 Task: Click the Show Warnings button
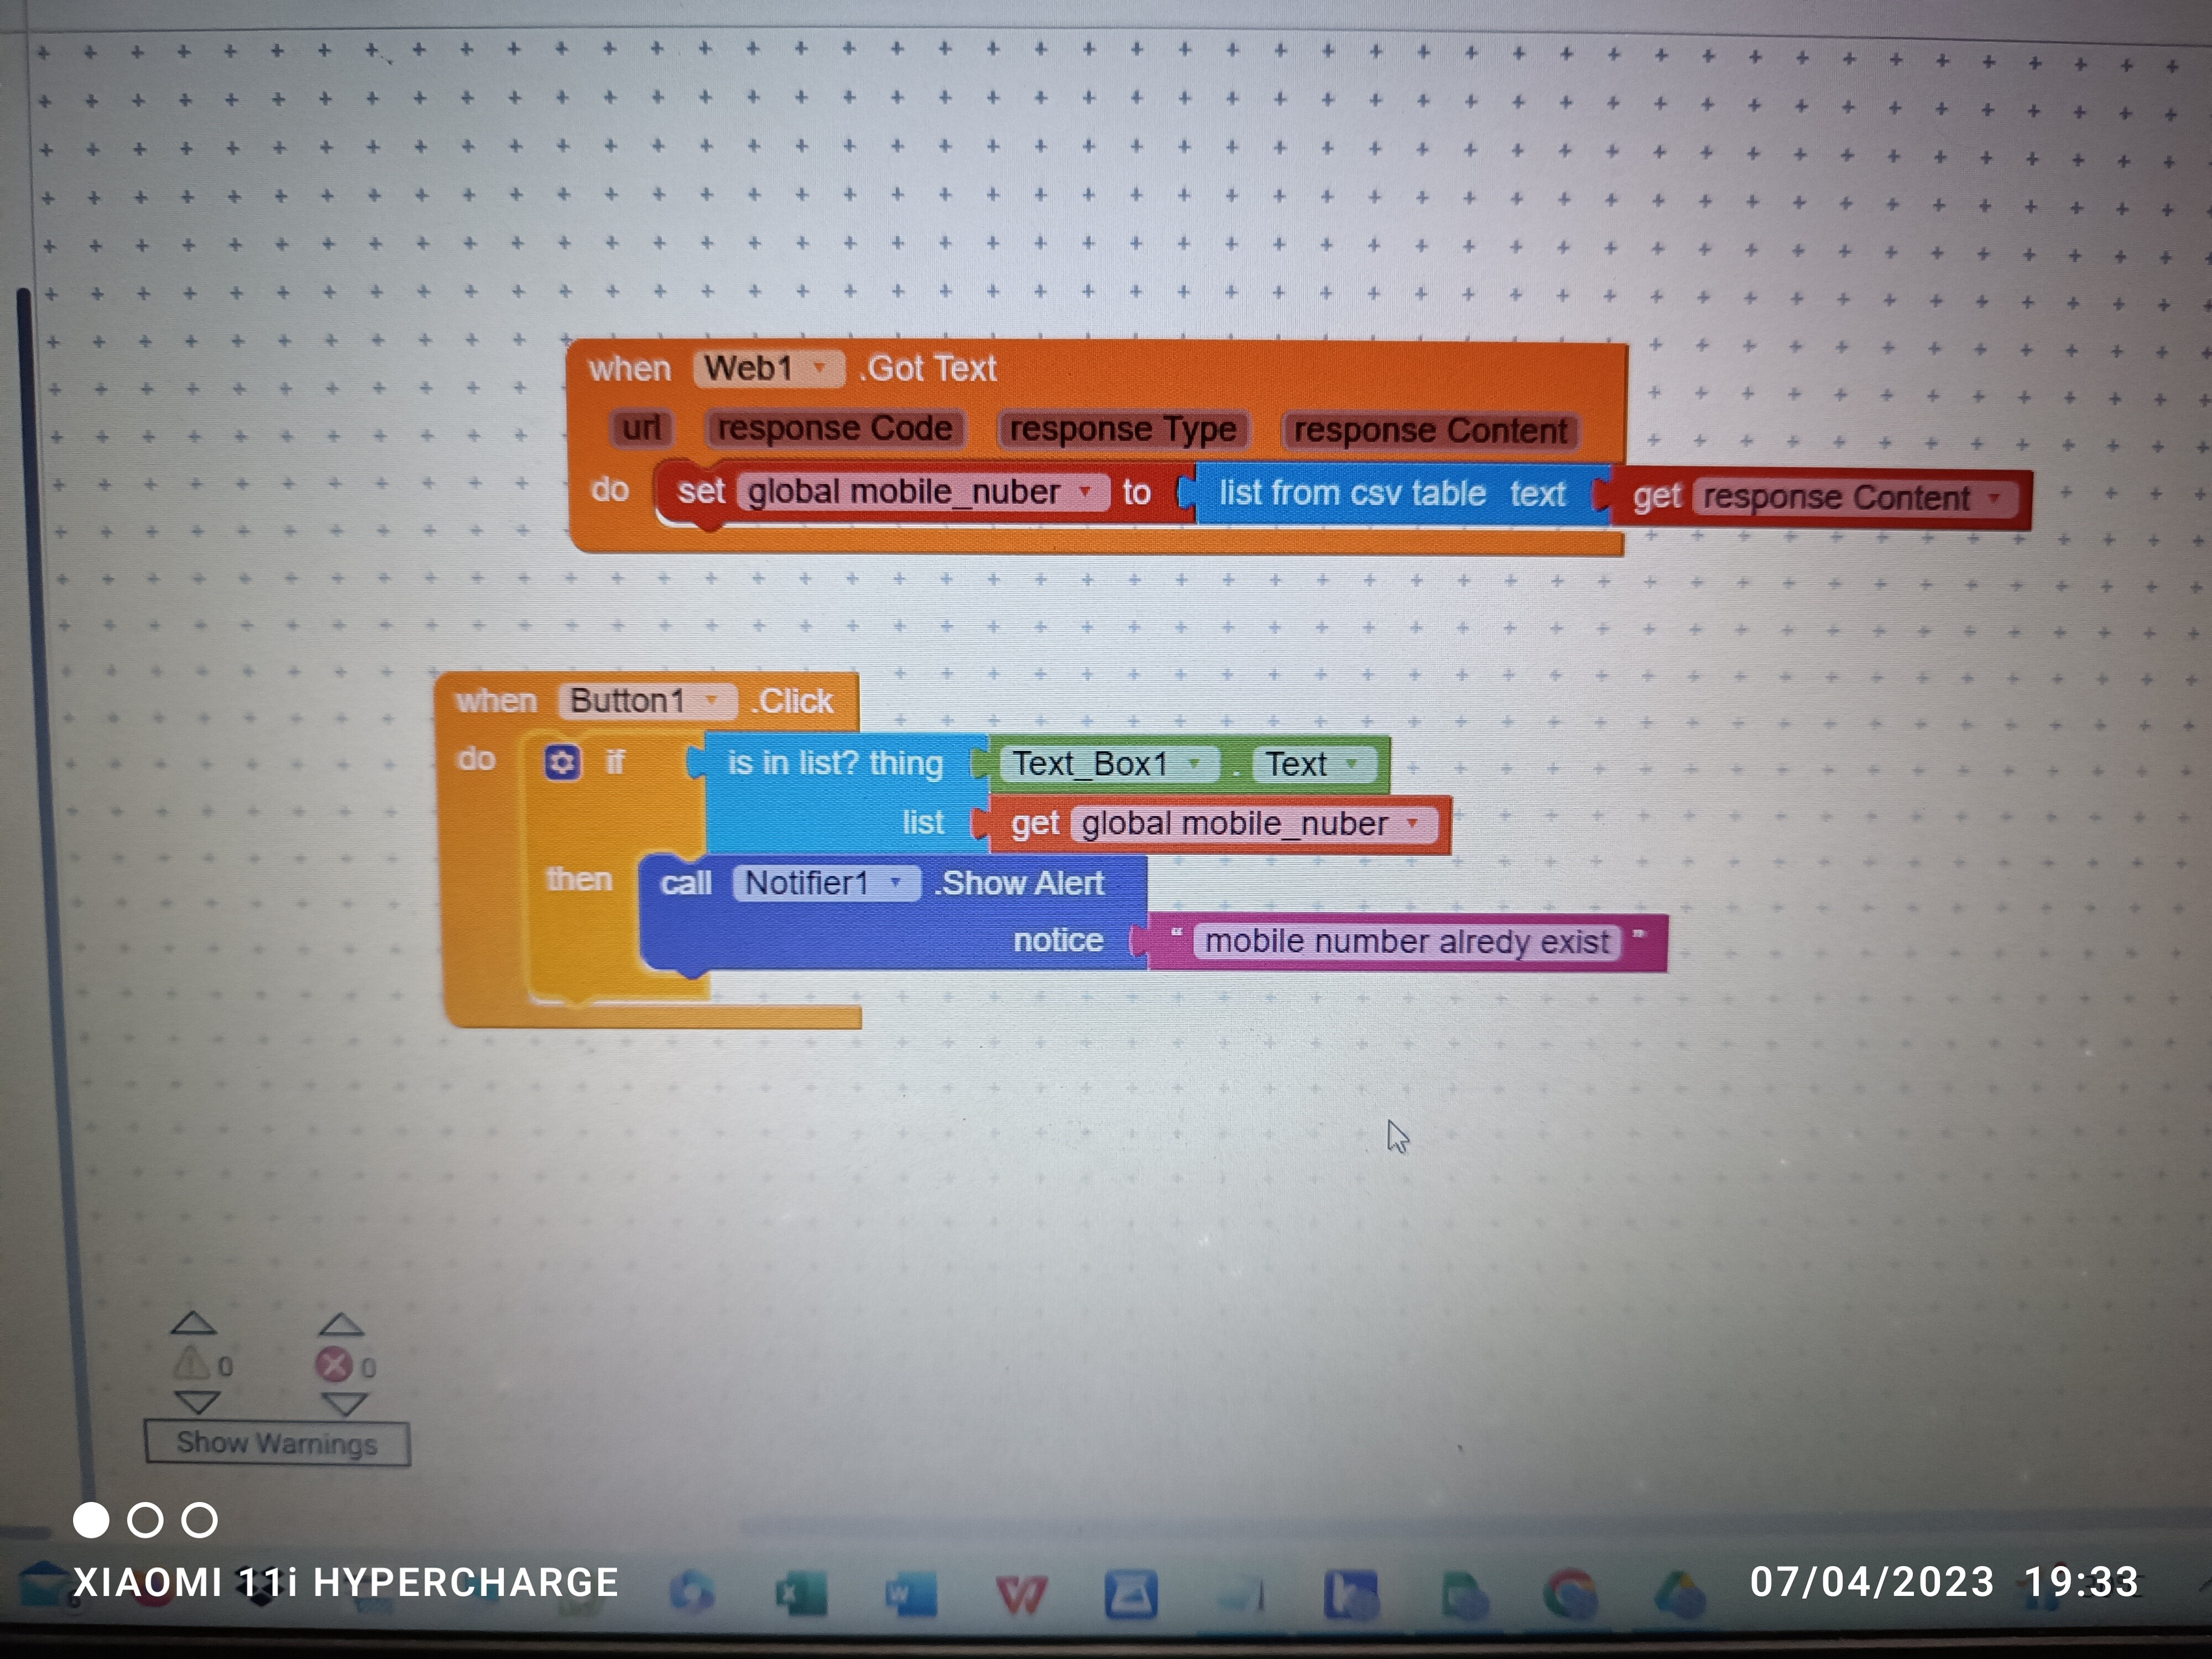click(x=277, y=1443)
